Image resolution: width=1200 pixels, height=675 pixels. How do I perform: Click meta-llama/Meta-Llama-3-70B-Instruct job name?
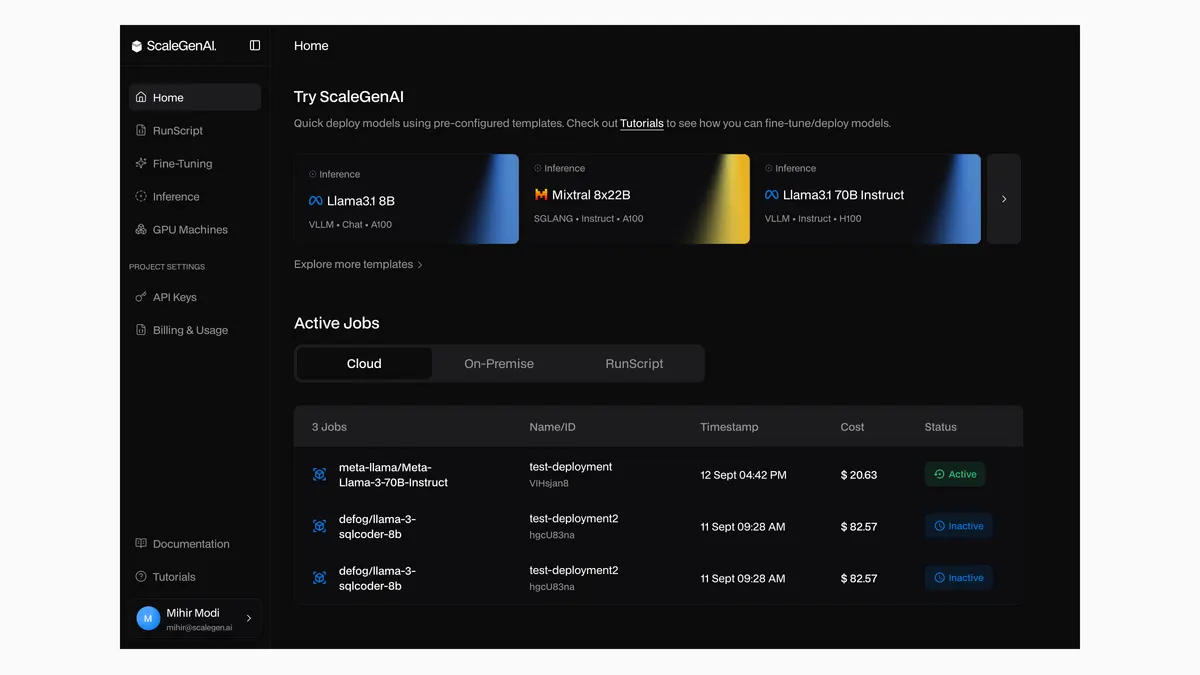[393, 475]
